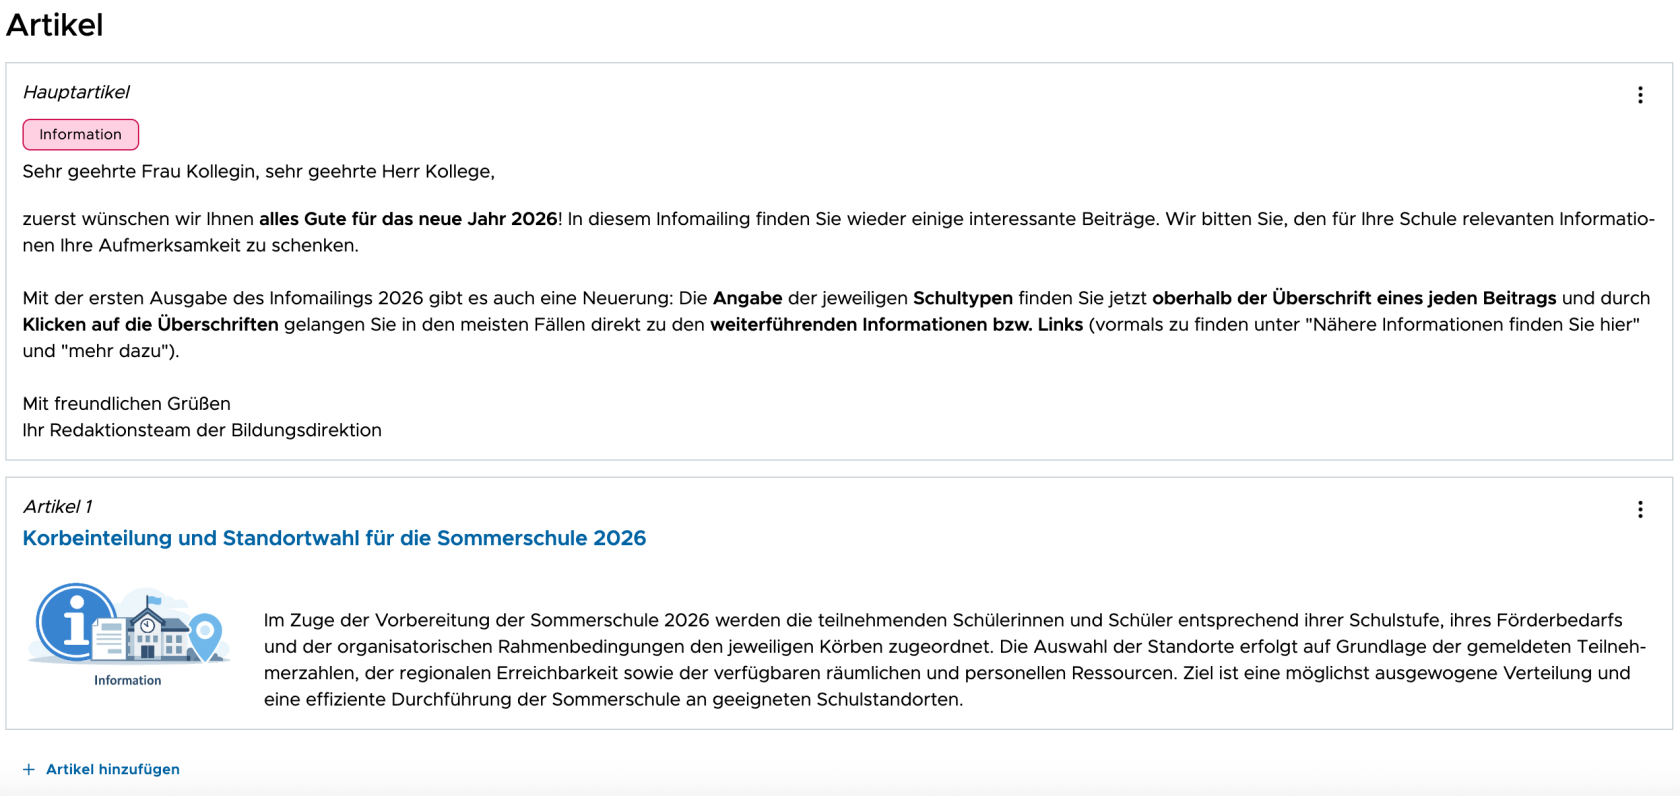Click the school building in the article illustration
The width and height of the screenshot is (1680, 796).
pyautogui.click(x=154, y=630)
